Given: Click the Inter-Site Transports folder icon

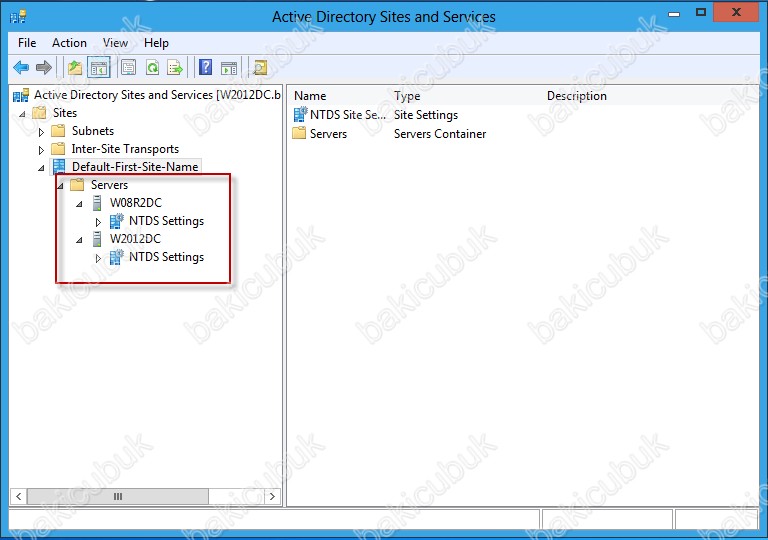Looking at the screenshot, I should (x=58, y=148).
